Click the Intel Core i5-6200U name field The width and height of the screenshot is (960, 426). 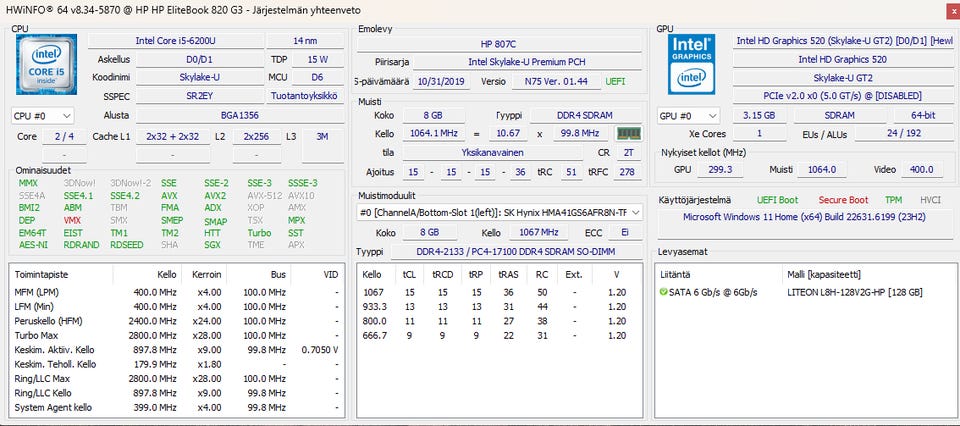coord(175,41)
